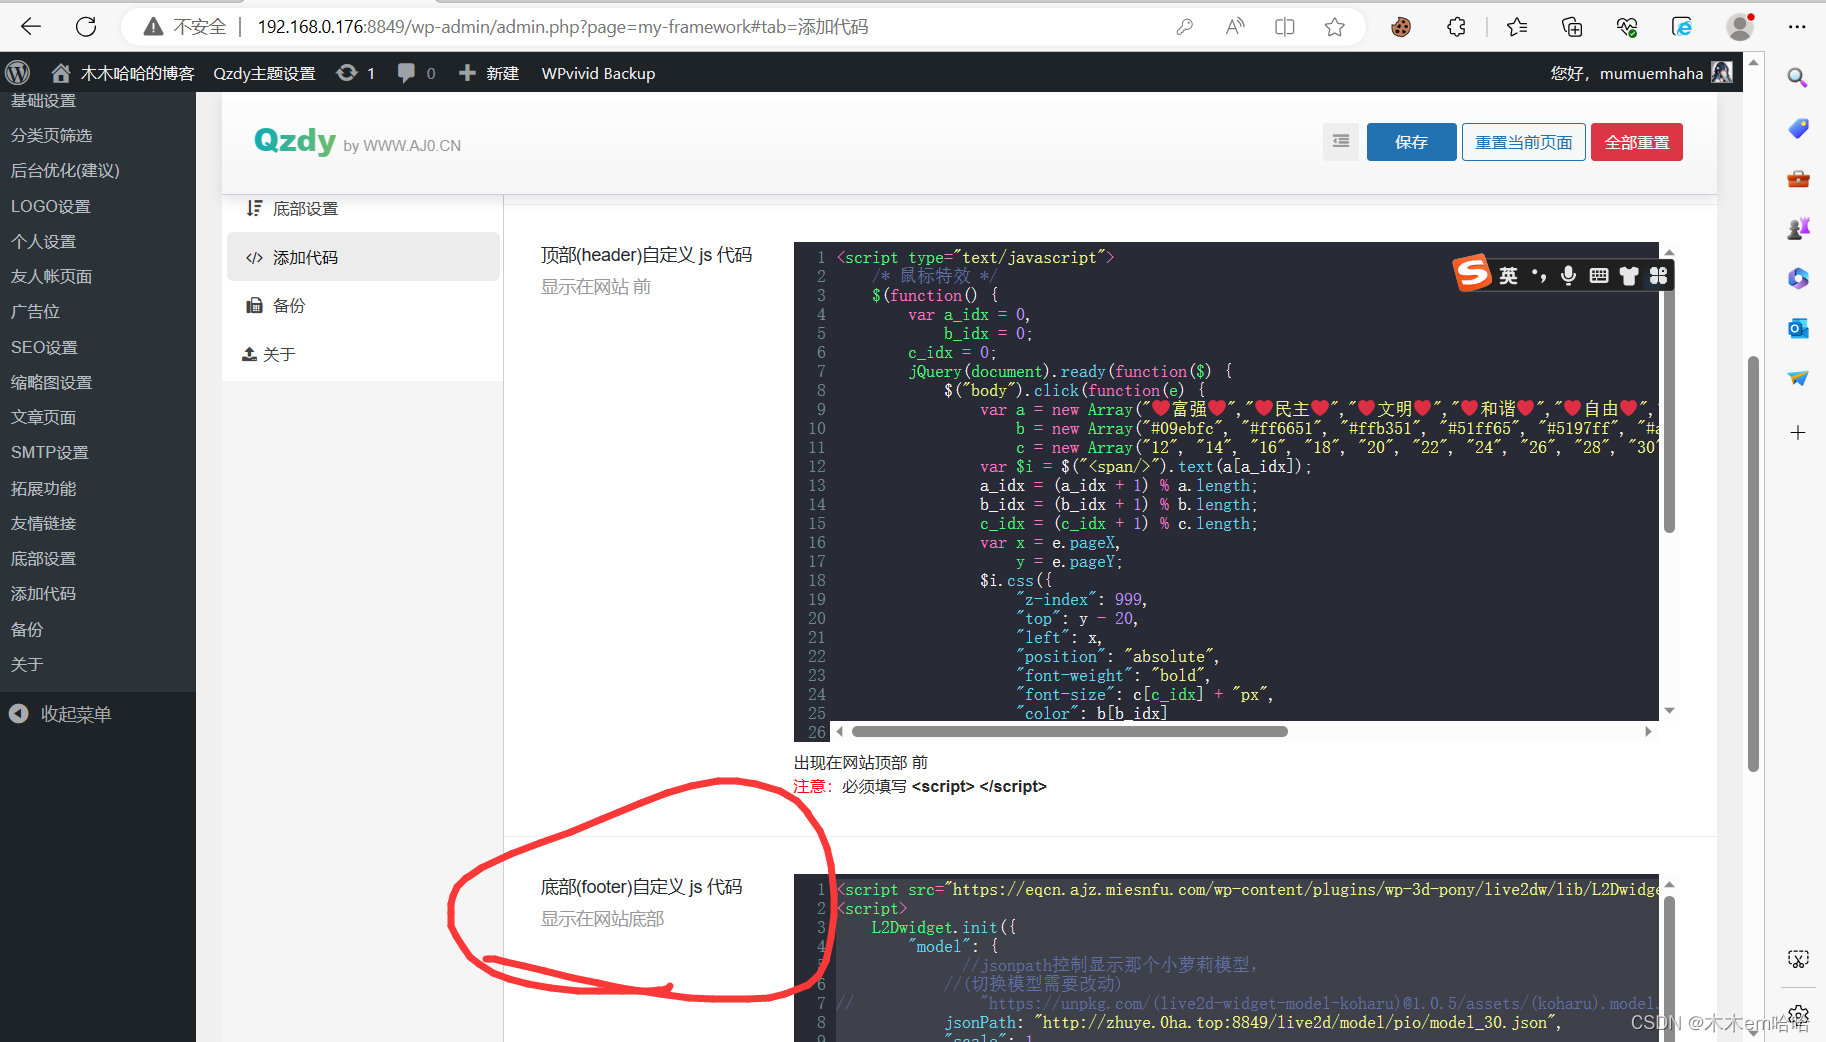The height and width of the screenshot is (1042, 1826).
Task: Add a sidebar app with plus
Action: pyautogui.click(x=1798, y=433)
